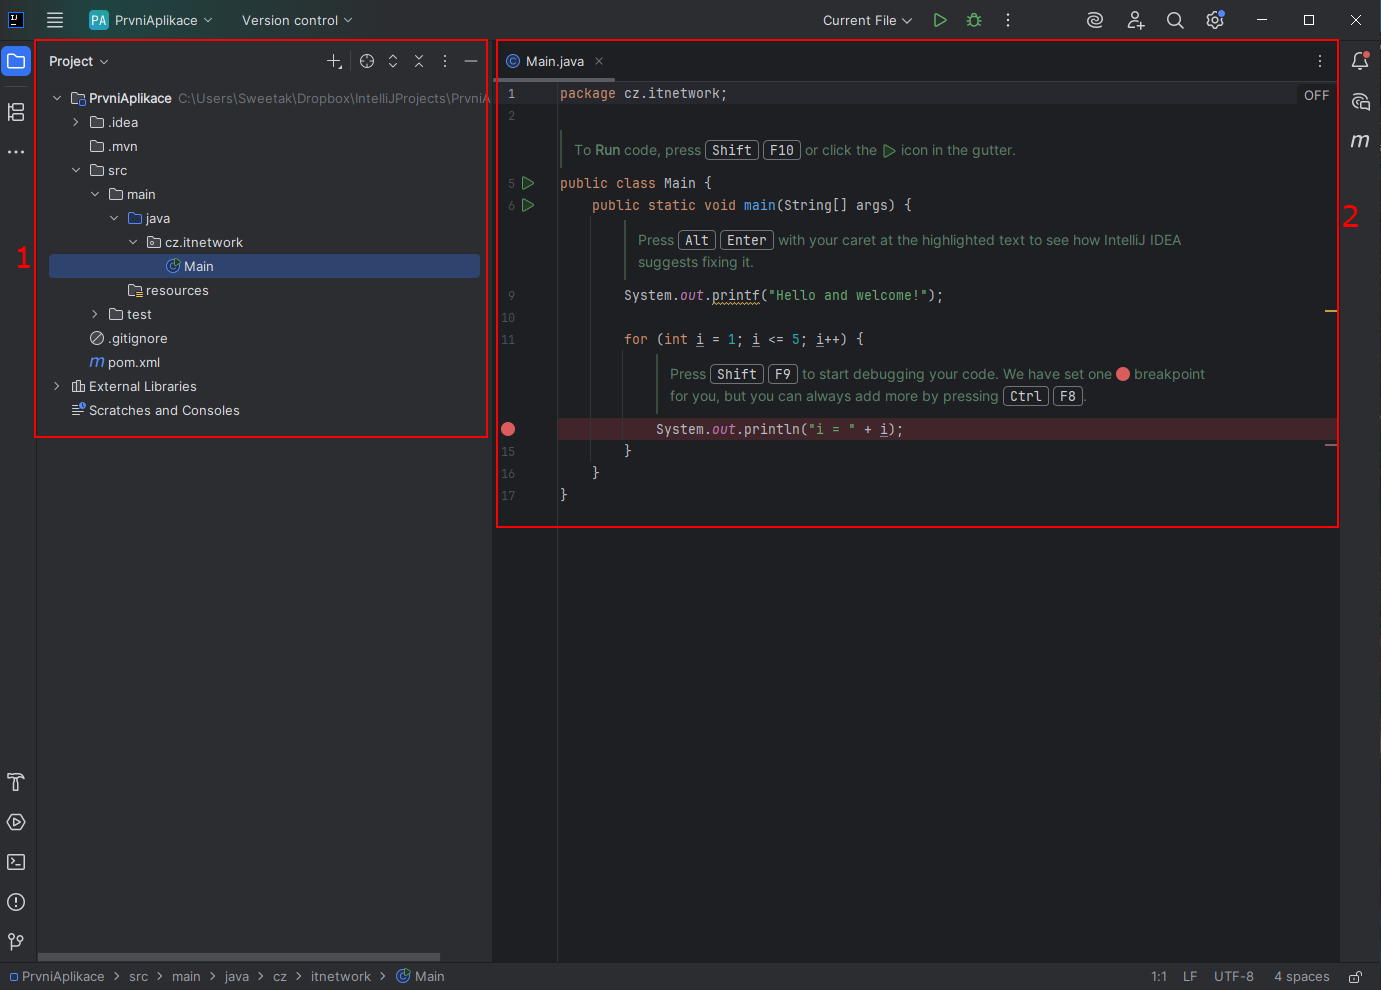The image size is (1381, 990).
Task: Open line:column 1:1 position indicator
Action: [1159, 977]
